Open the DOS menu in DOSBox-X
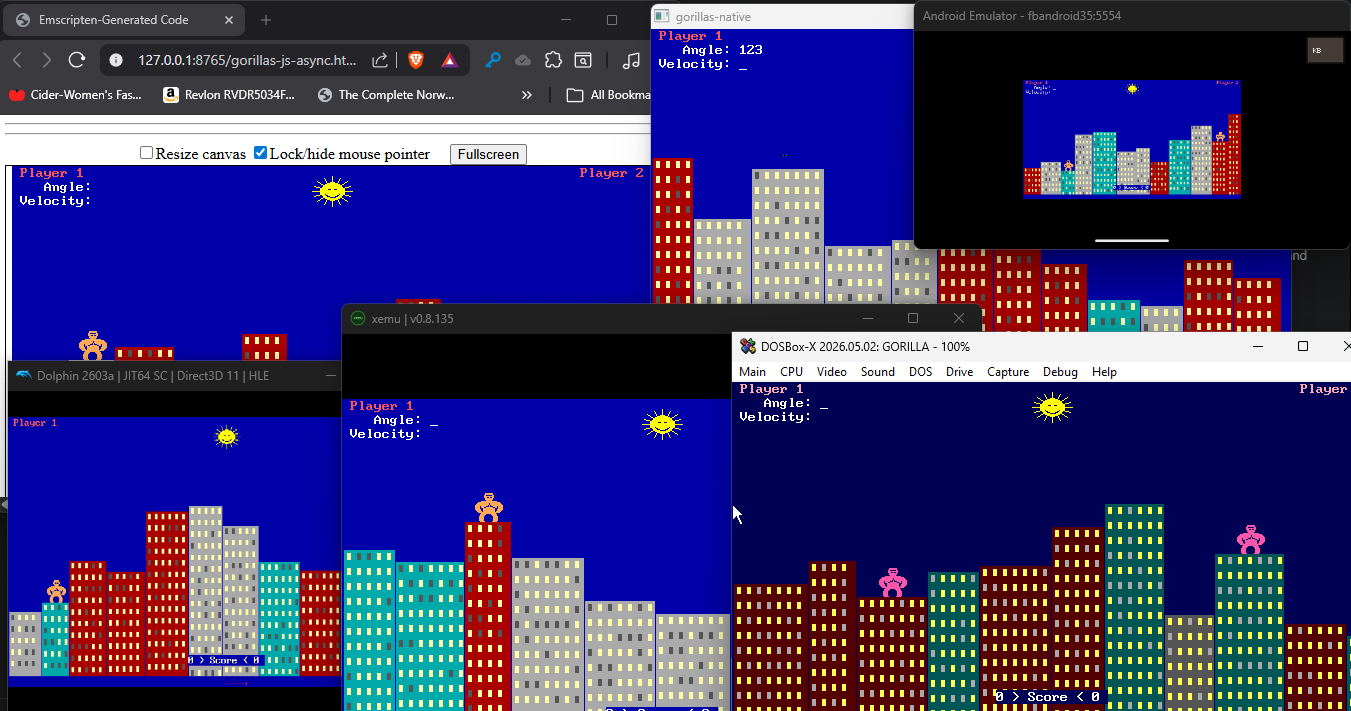The height and width of the screenshot is (711, 1351). pos(920,372)
